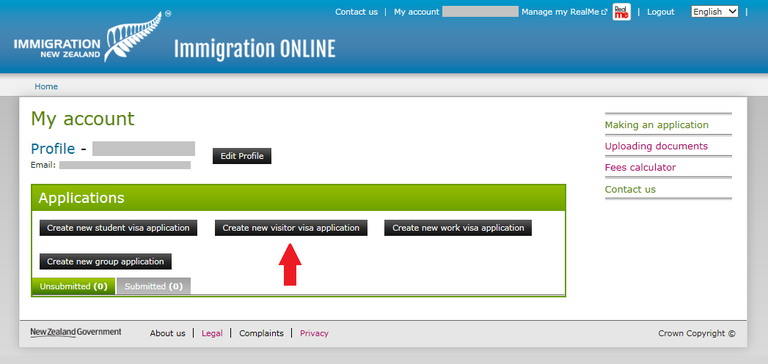Navigate to Home breadcrumb
Screen dimensions: 768x364
tap(46, 86)
